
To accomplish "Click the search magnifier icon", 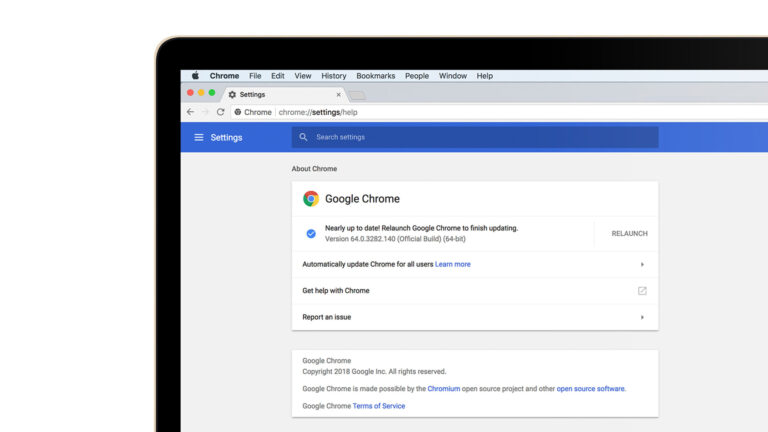I will pyautogui.click(x=303, y=137).
